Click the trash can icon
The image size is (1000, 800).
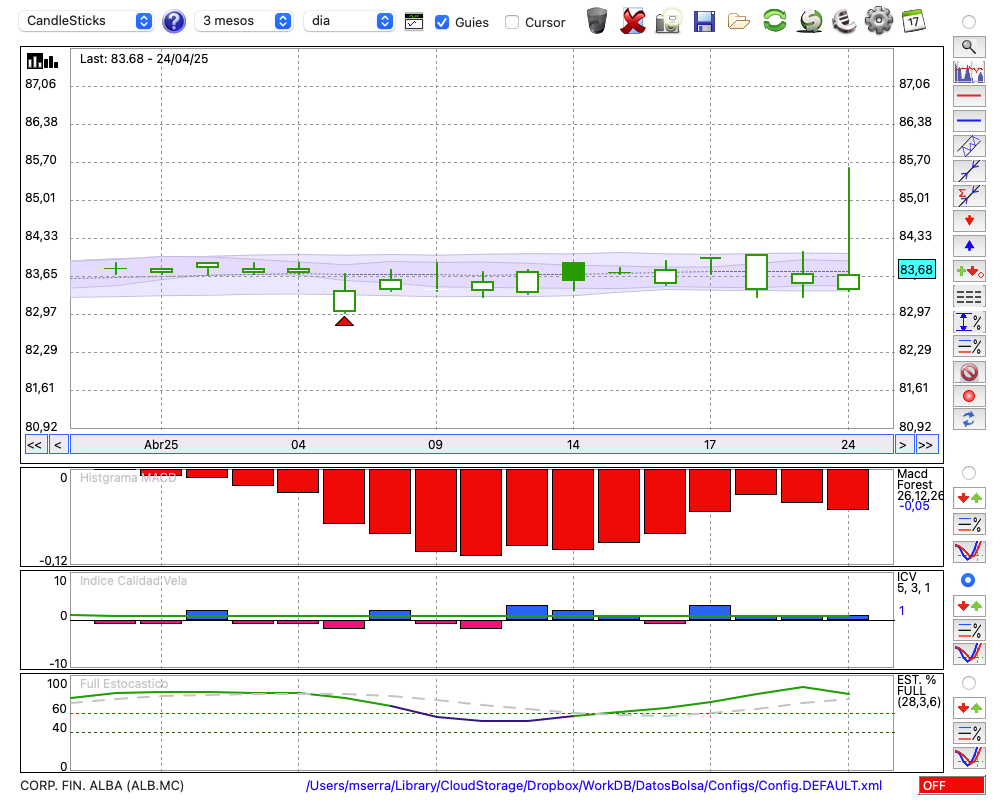pos(597,21)
